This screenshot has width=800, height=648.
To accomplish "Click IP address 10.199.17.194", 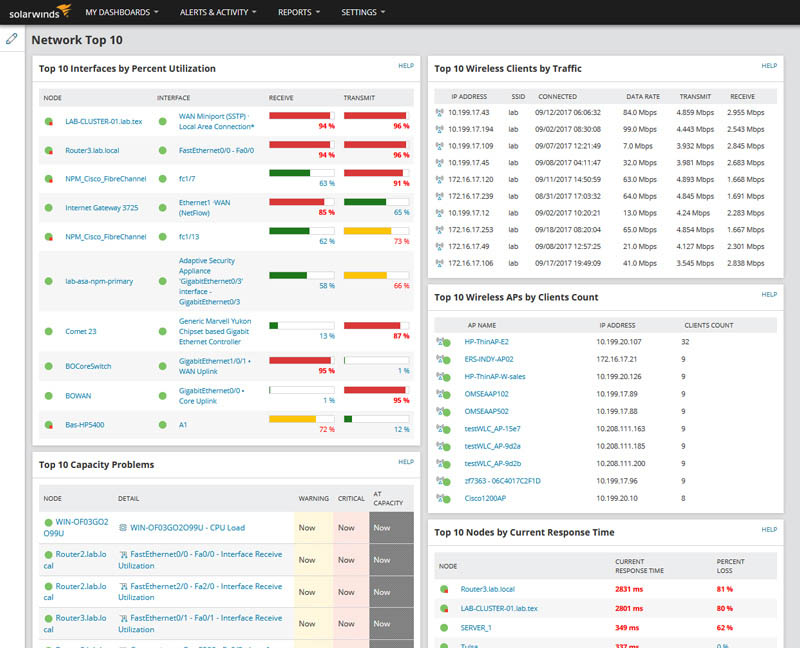I will click(471, 129).
